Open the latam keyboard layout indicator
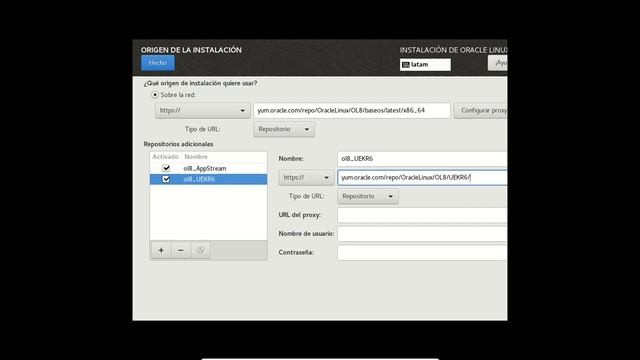This screenshot has width=640, height=360. tap(425, 64)
